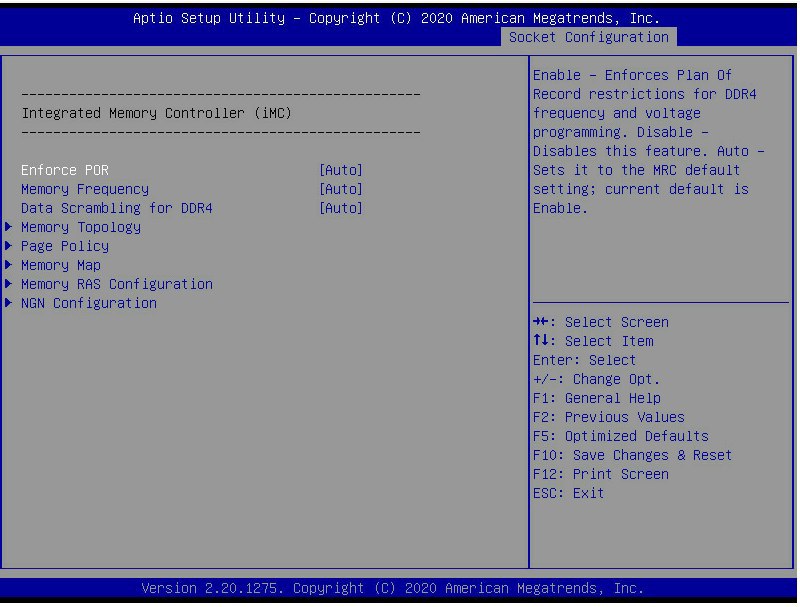Click the arrow beside Memory Topology
Image resolution: width=800 pixels, height=607 pixels.
[x=9, y=226]
